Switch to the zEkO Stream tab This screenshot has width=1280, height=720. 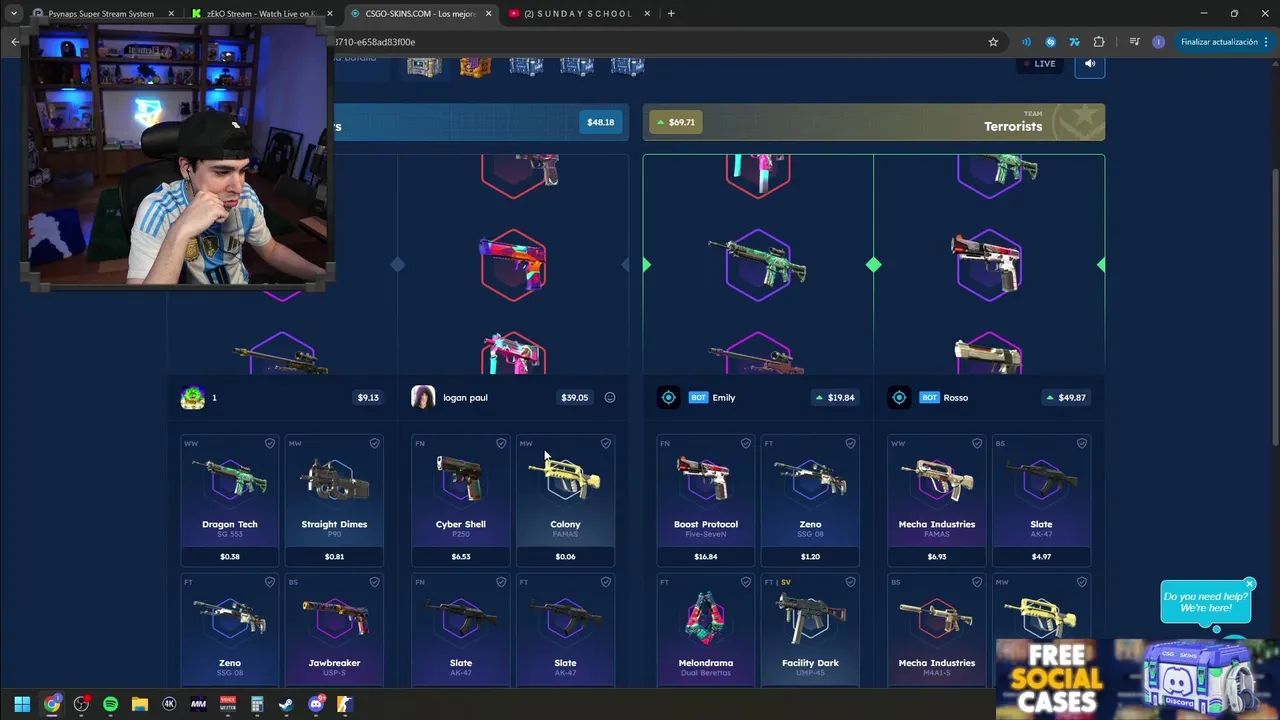pyautogui.click(x=262, y=14)
